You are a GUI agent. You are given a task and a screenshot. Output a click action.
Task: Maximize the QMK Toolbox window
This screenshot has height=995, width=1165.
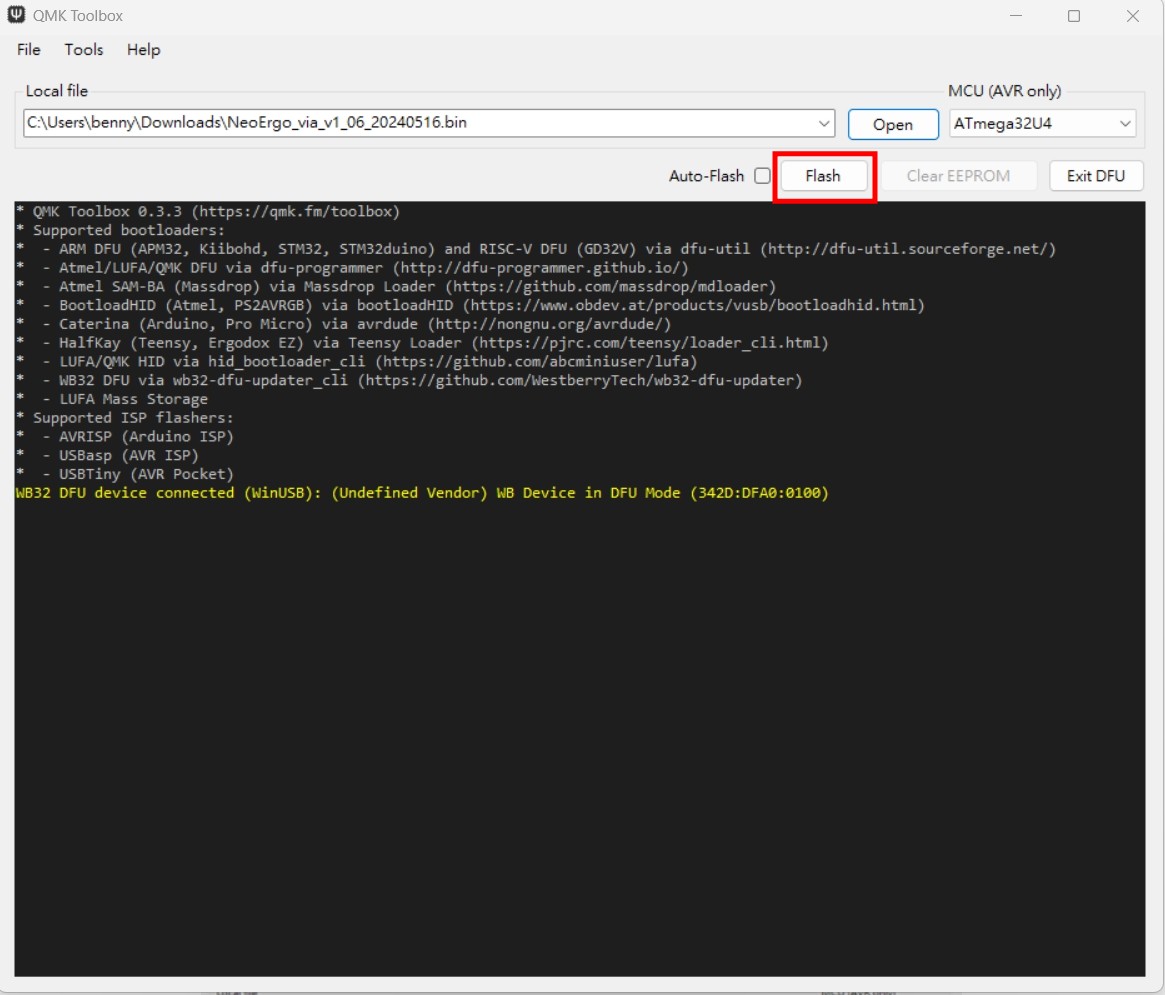pos(1074,16)
